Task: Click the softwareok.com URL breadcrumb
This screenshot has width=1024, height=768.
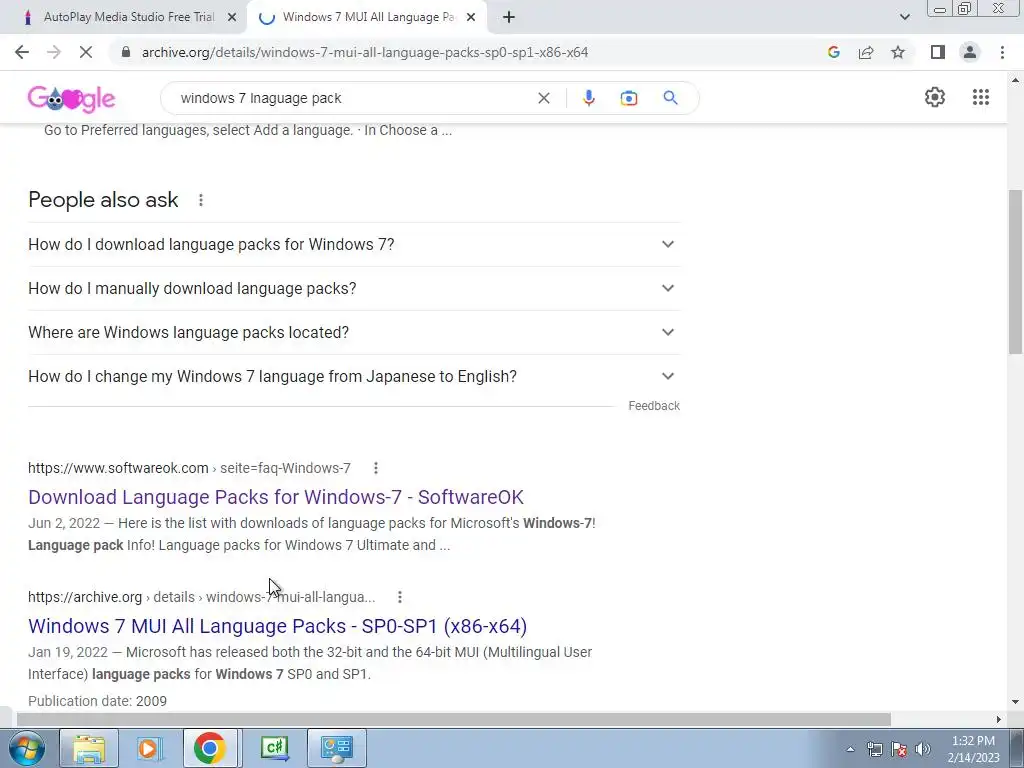Action: [x=189, y=468]
